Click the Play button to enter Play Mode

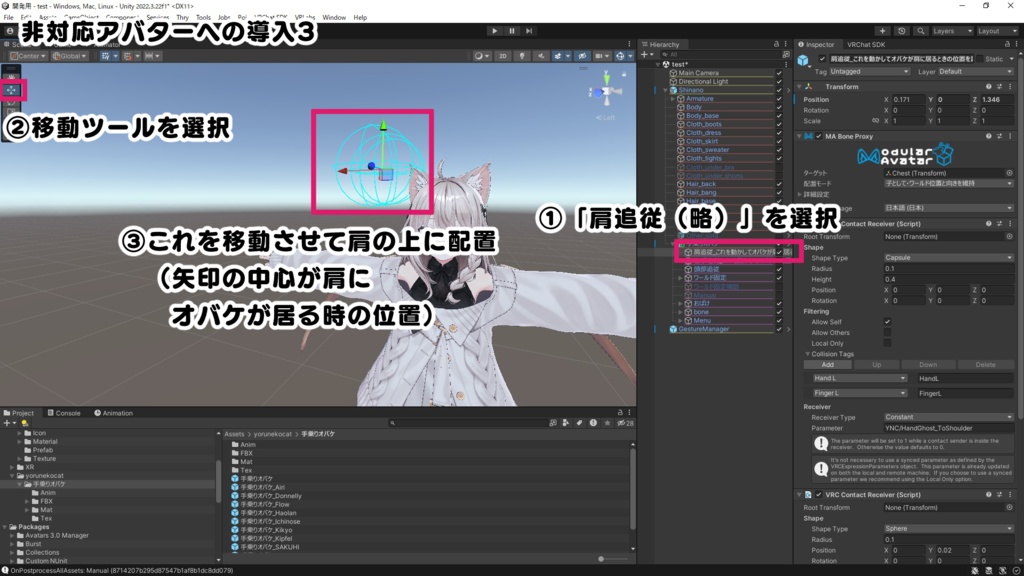495,30
